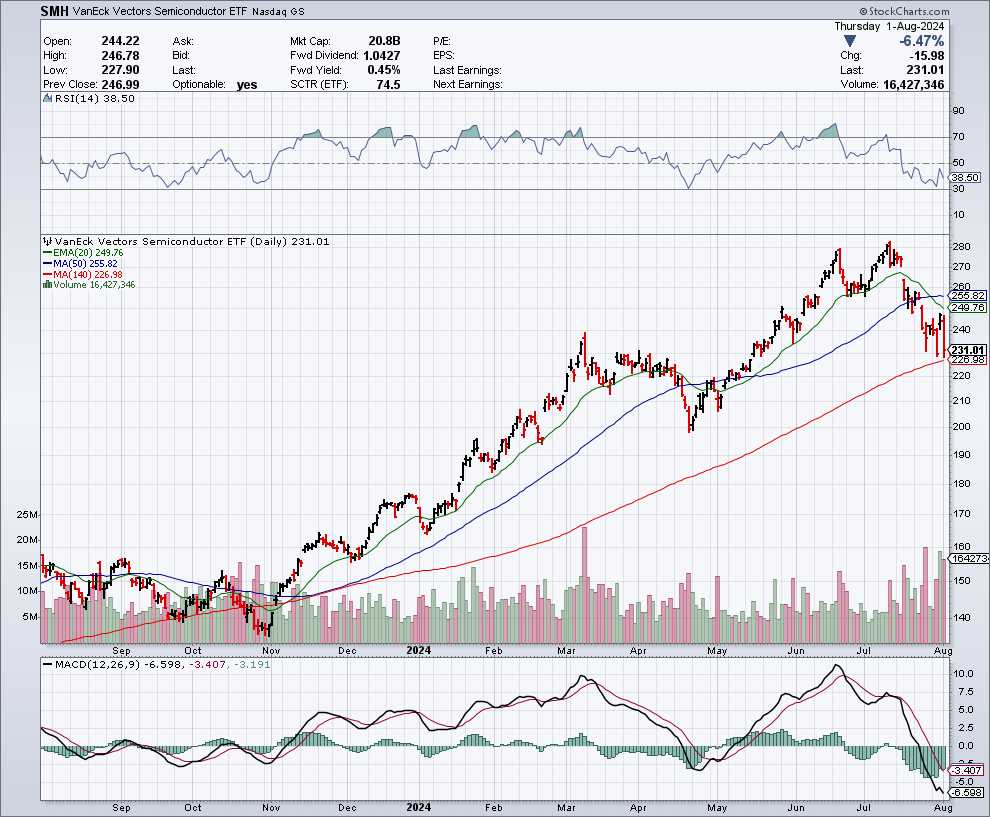Select the green EMA(20) legend line marker
The image size is (990, 817).
coord(46,253)
